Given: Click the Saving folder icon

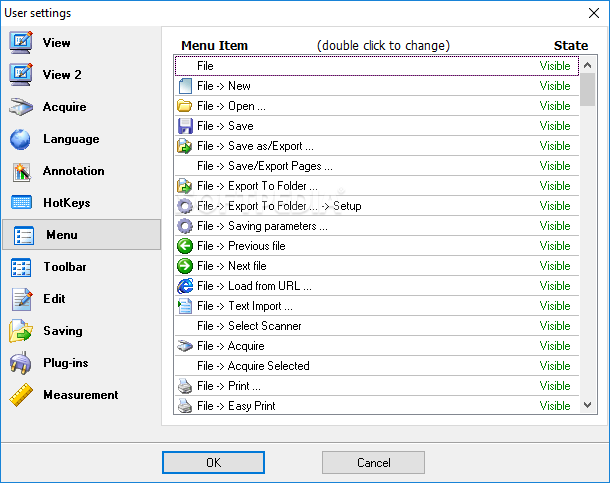Looking at the screenshot, I should pos(21,331).
